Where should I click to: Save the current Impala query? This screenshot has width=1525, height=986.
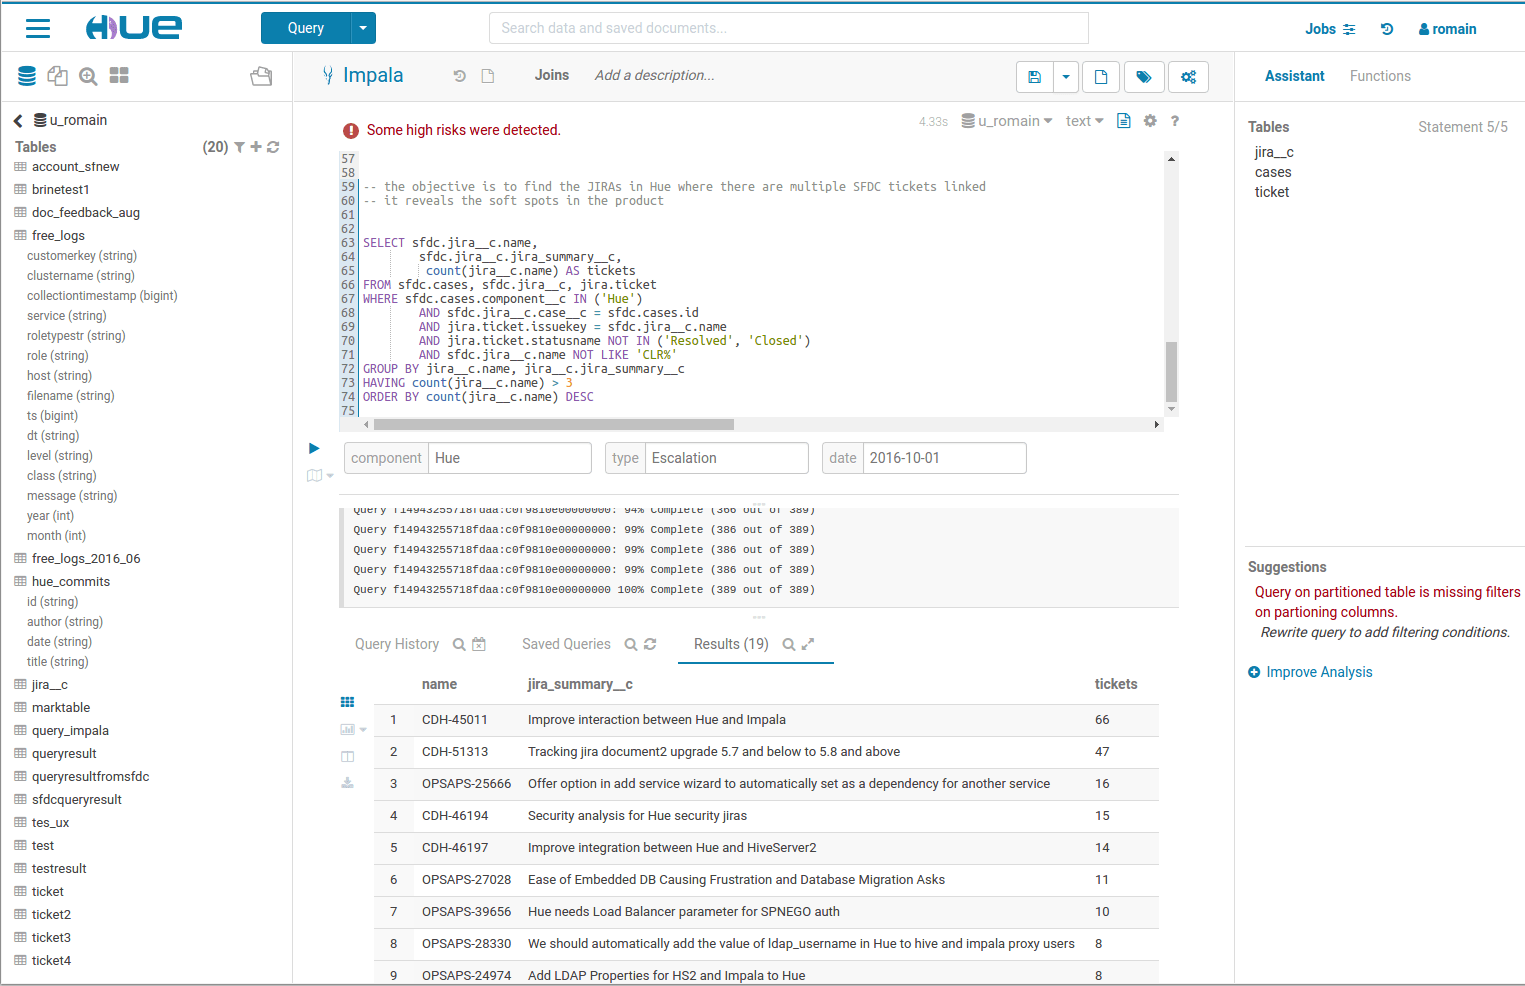point(1035,77)
